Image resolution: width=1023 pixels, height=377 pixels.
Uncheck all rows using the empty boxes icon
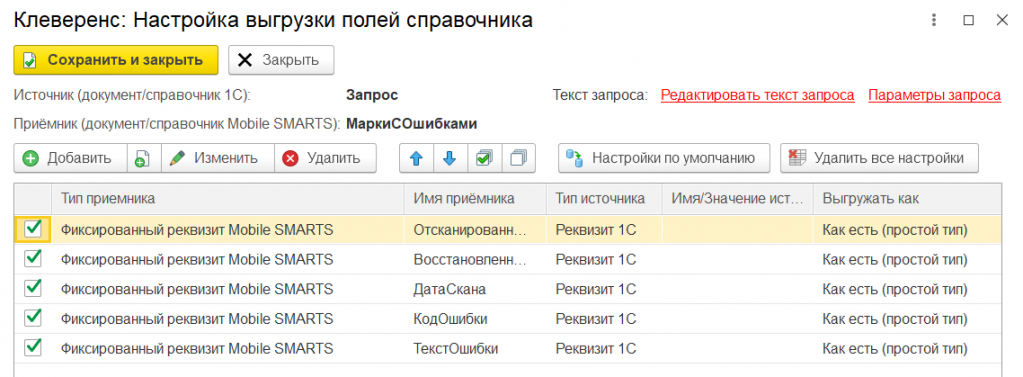[519, 158]
